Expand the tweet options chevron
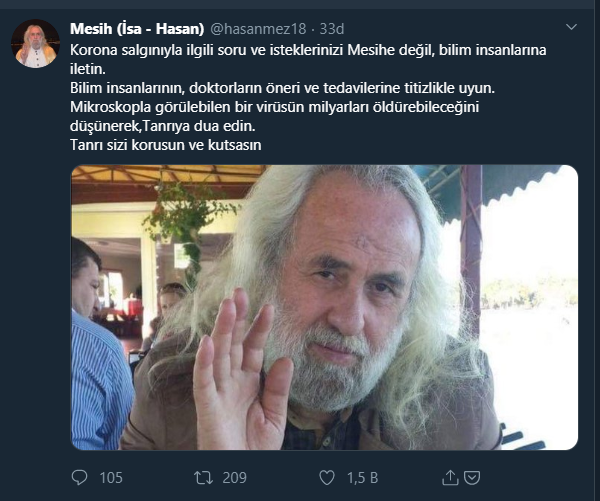This screenshot has width=600, height=501. tap(571, 27)
